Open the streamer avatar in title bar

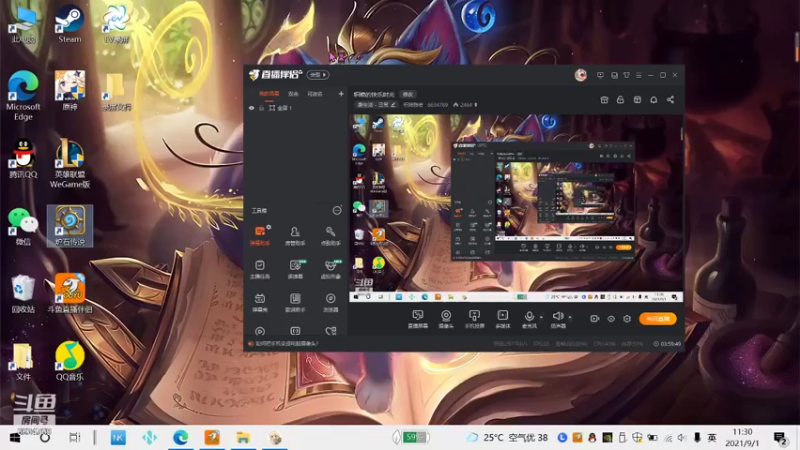point(581,75)
